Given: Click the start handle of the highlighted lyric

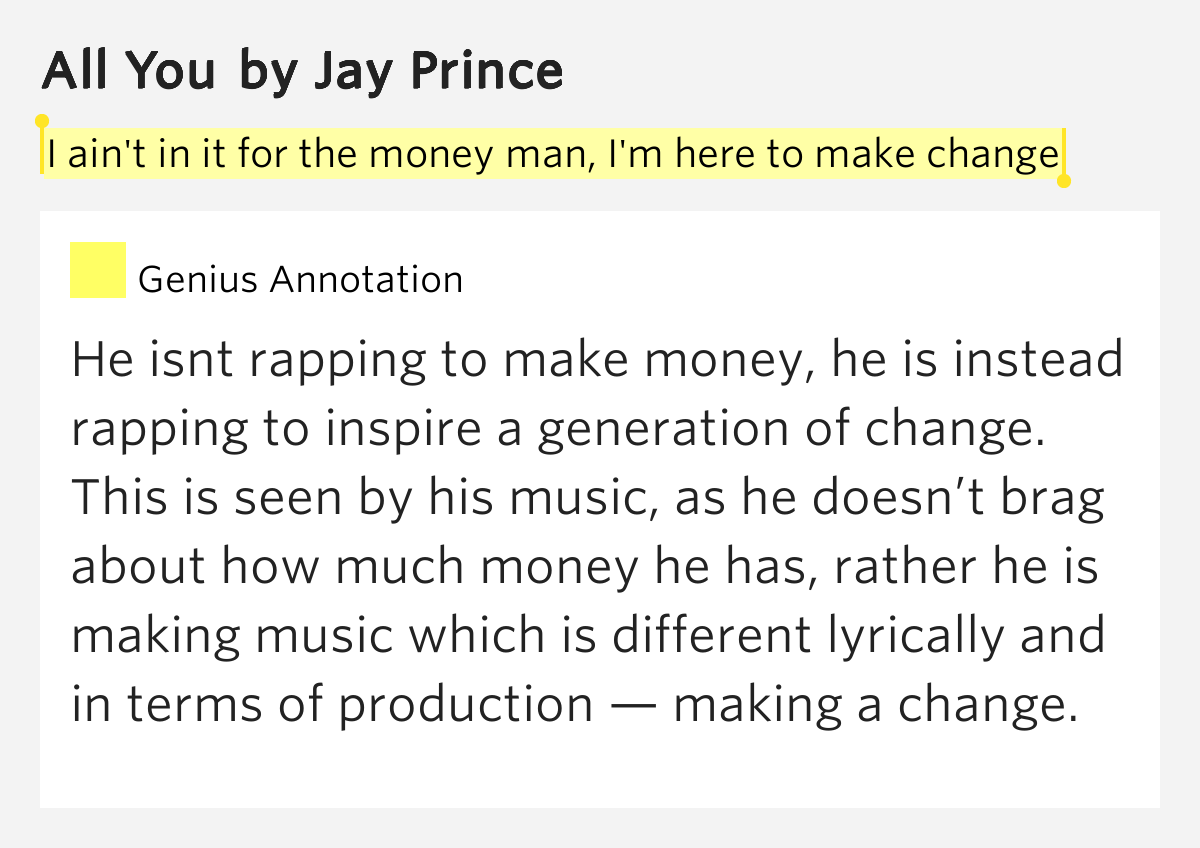Looking at the screenshot, I should point(42,122).
